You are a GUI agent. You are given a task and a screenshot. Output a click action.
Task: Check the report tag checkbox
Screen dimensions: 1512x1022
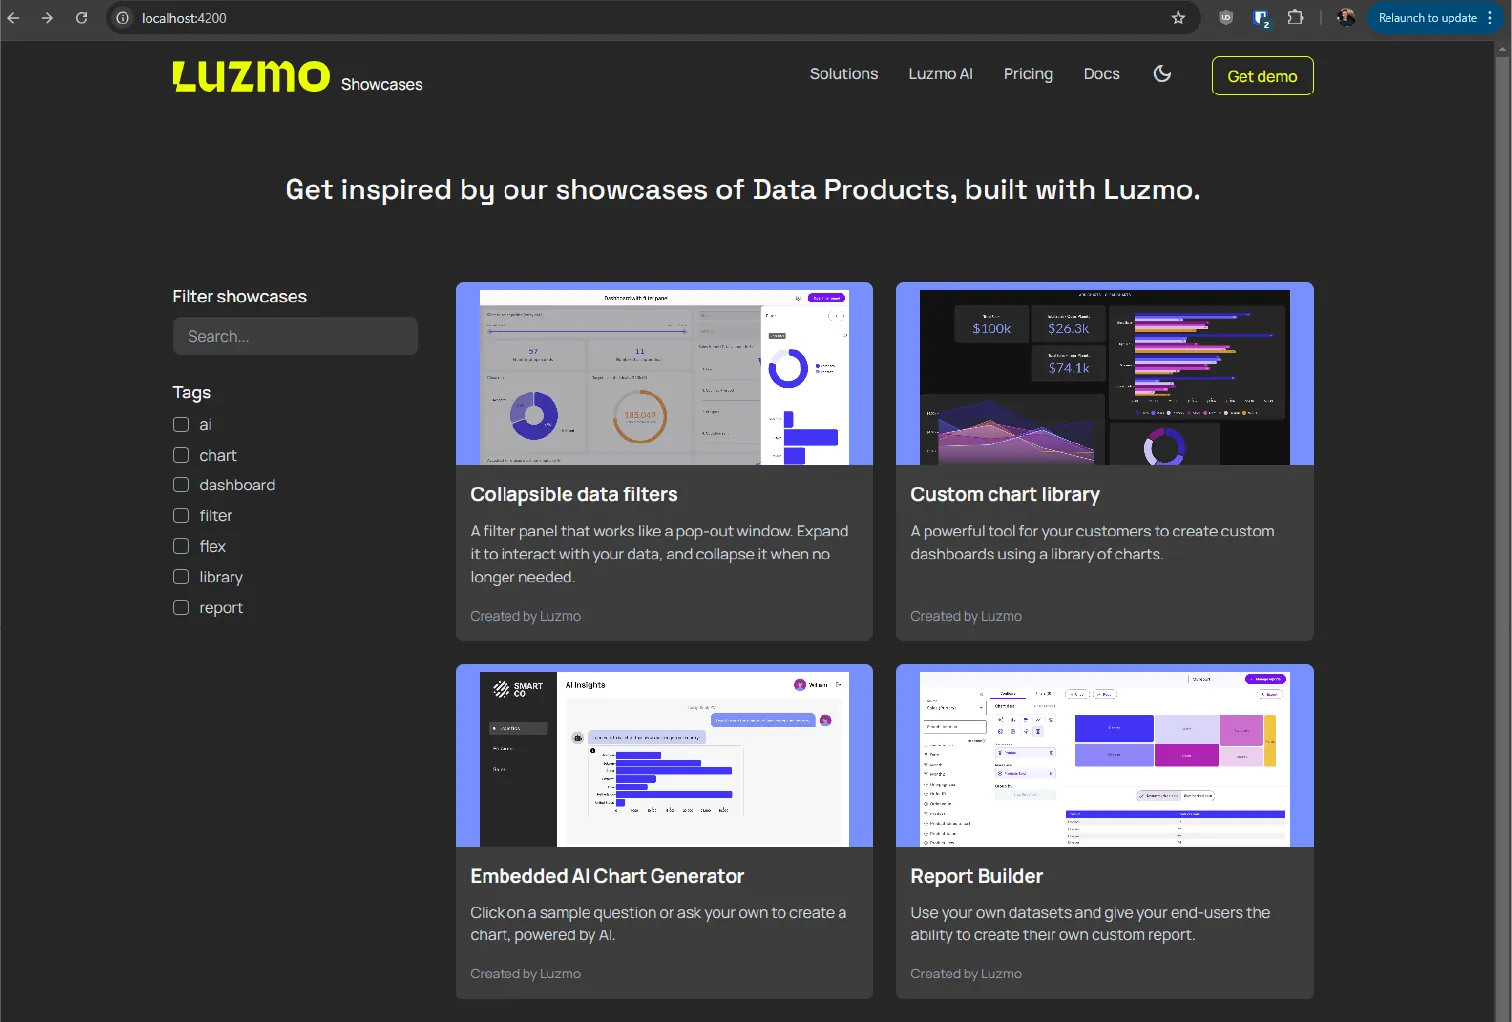click(181, 608)
